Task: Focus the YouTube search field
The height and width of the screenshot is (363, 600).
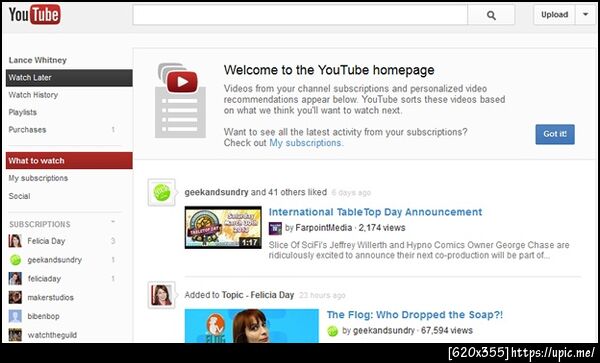Action: click(300, 15)
